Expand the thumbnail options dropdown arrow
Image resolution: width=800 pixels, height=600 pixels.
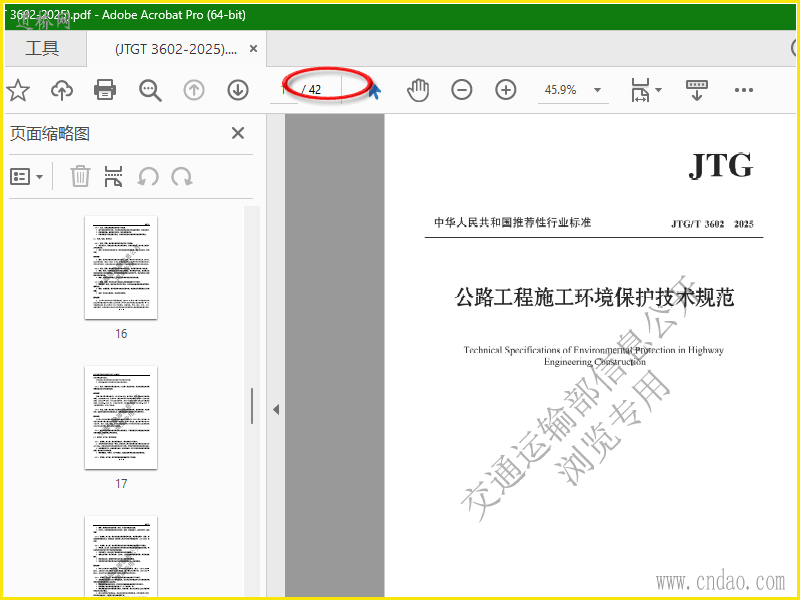point(40,177)
